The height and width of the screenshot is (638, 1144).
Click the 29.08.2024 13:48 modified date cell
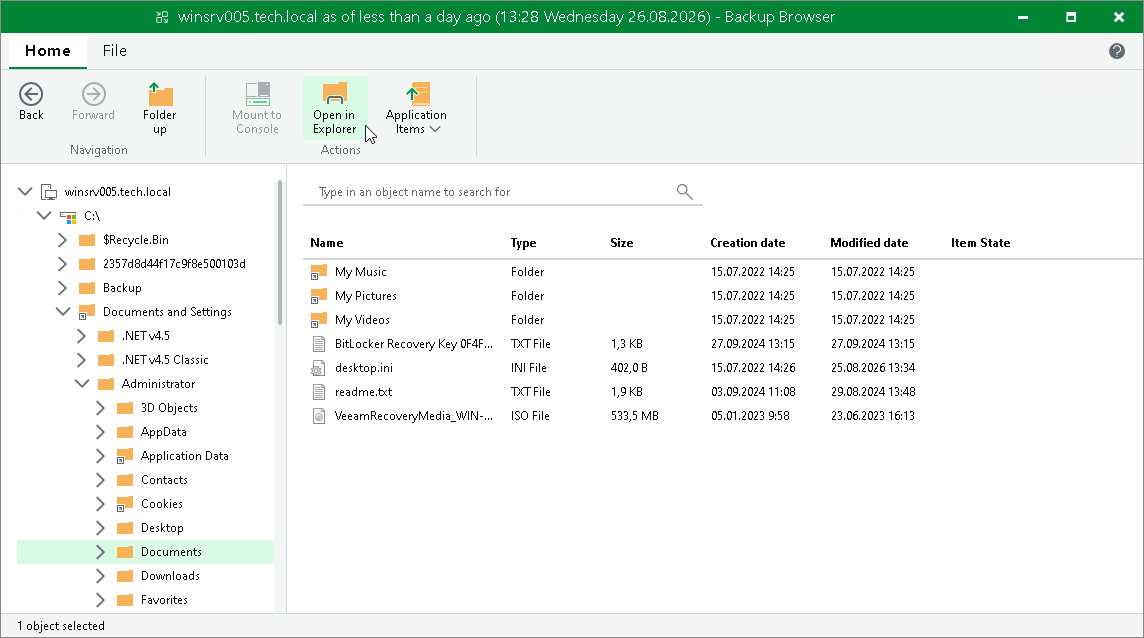pos(873,392)
